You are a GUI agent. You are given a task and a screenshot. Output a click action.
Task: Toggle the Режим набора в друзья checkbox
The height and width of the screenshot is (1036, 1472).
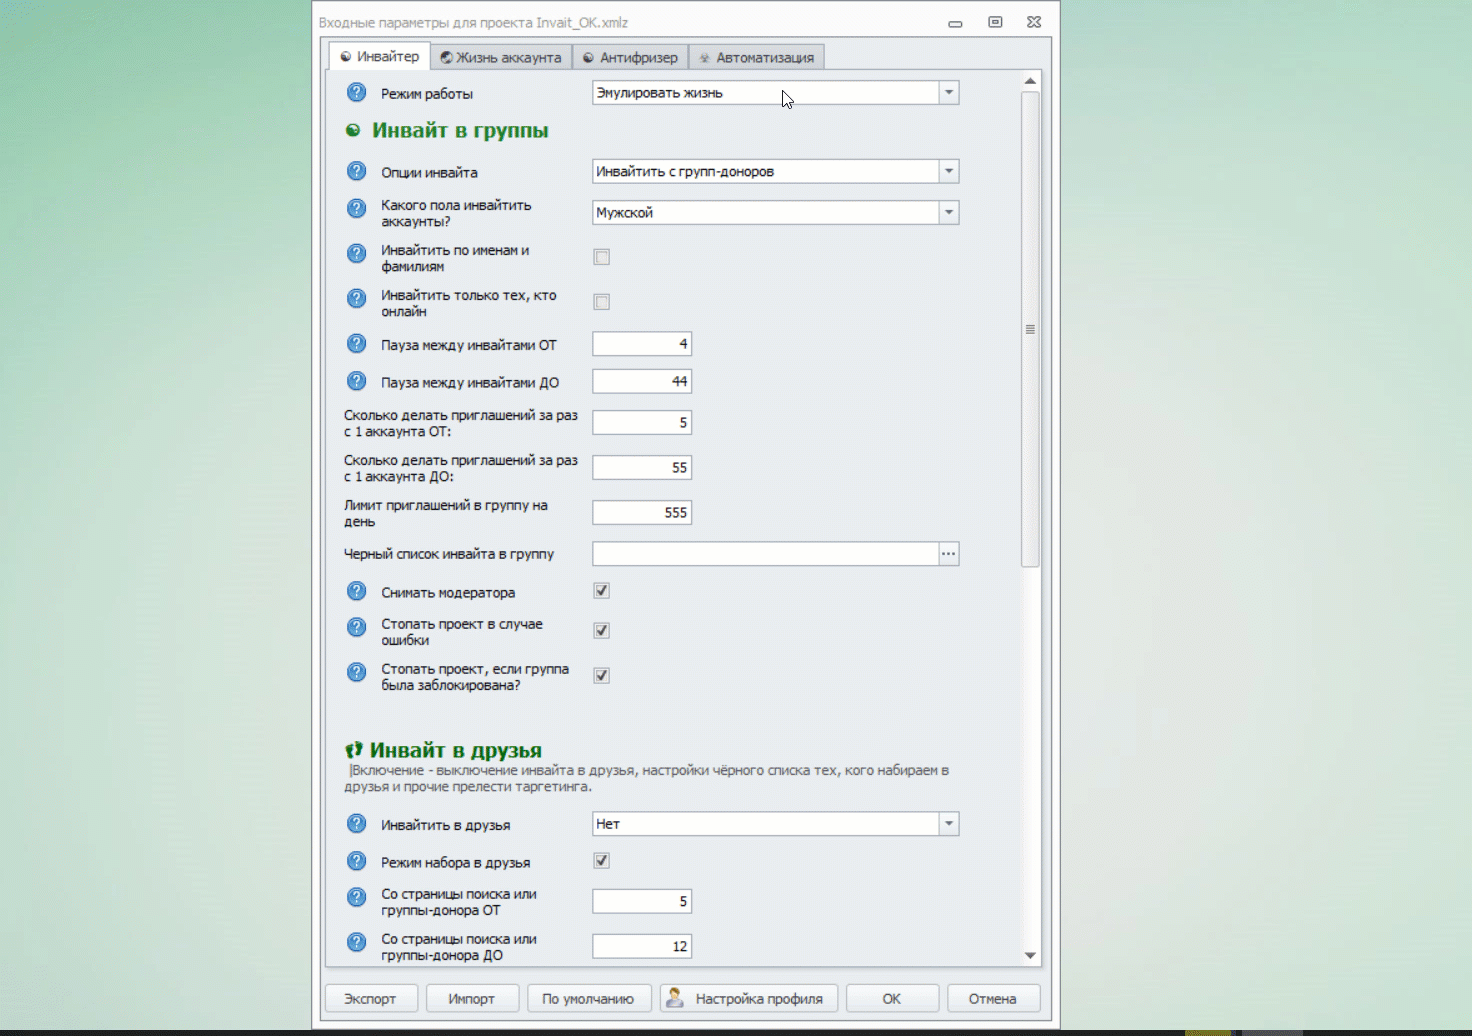coord(602,861)
